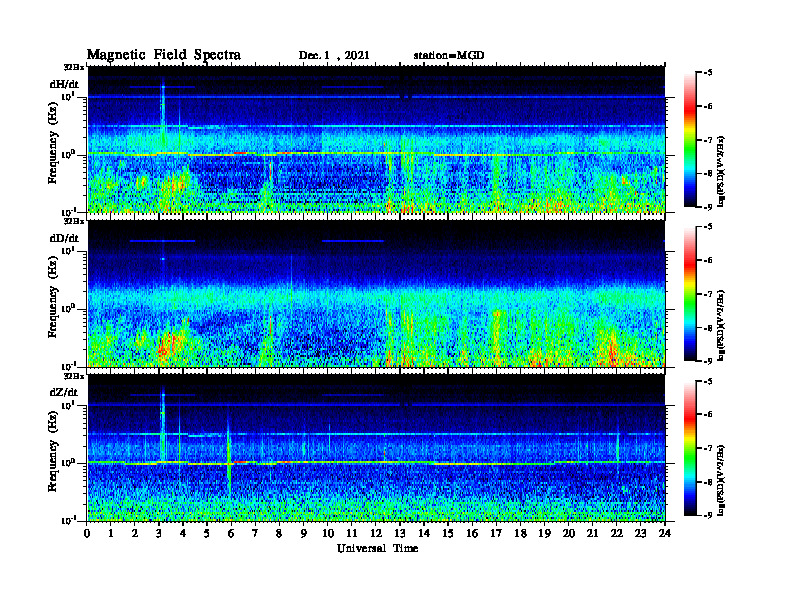
Task: Select the dD/dt panel color scale bar
Action: point(690,294)
